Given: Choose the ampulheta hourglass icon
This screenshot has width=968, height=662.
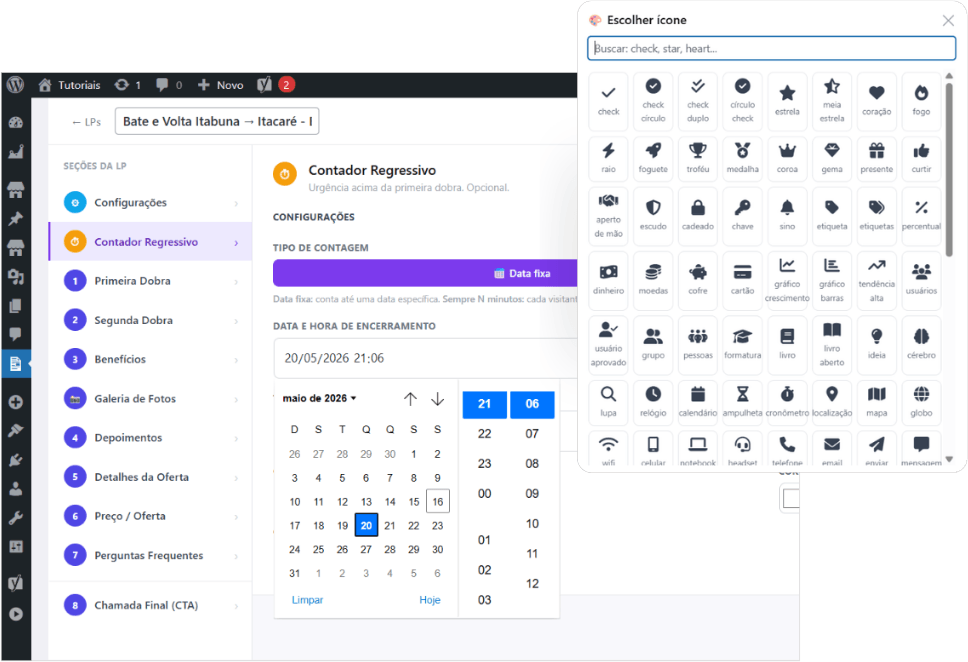Looking at the screenshot, I should pos(742,402).
